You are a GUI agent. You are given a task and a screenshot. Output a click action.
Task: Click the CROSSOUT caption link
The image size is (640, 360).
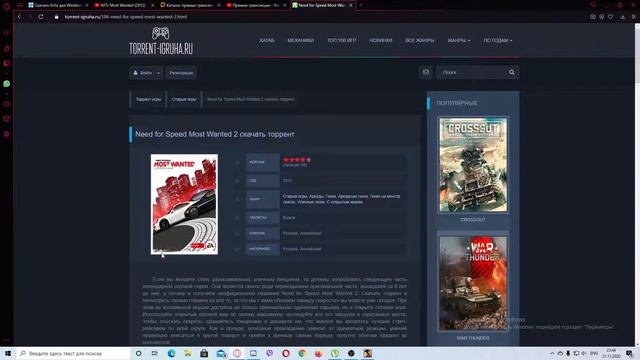(473, 220)
